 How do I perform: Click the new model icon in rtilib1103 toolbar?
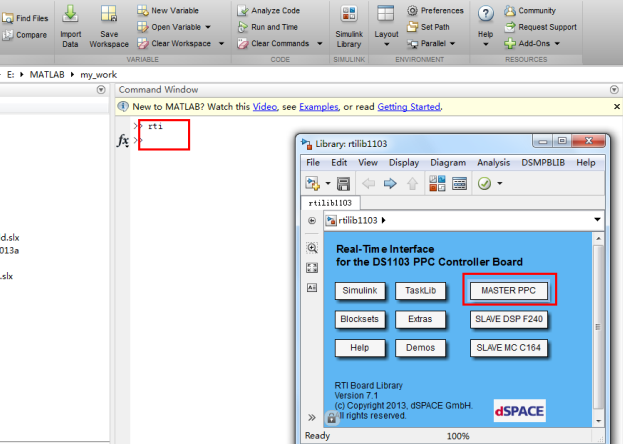click(x=312, y=184)
